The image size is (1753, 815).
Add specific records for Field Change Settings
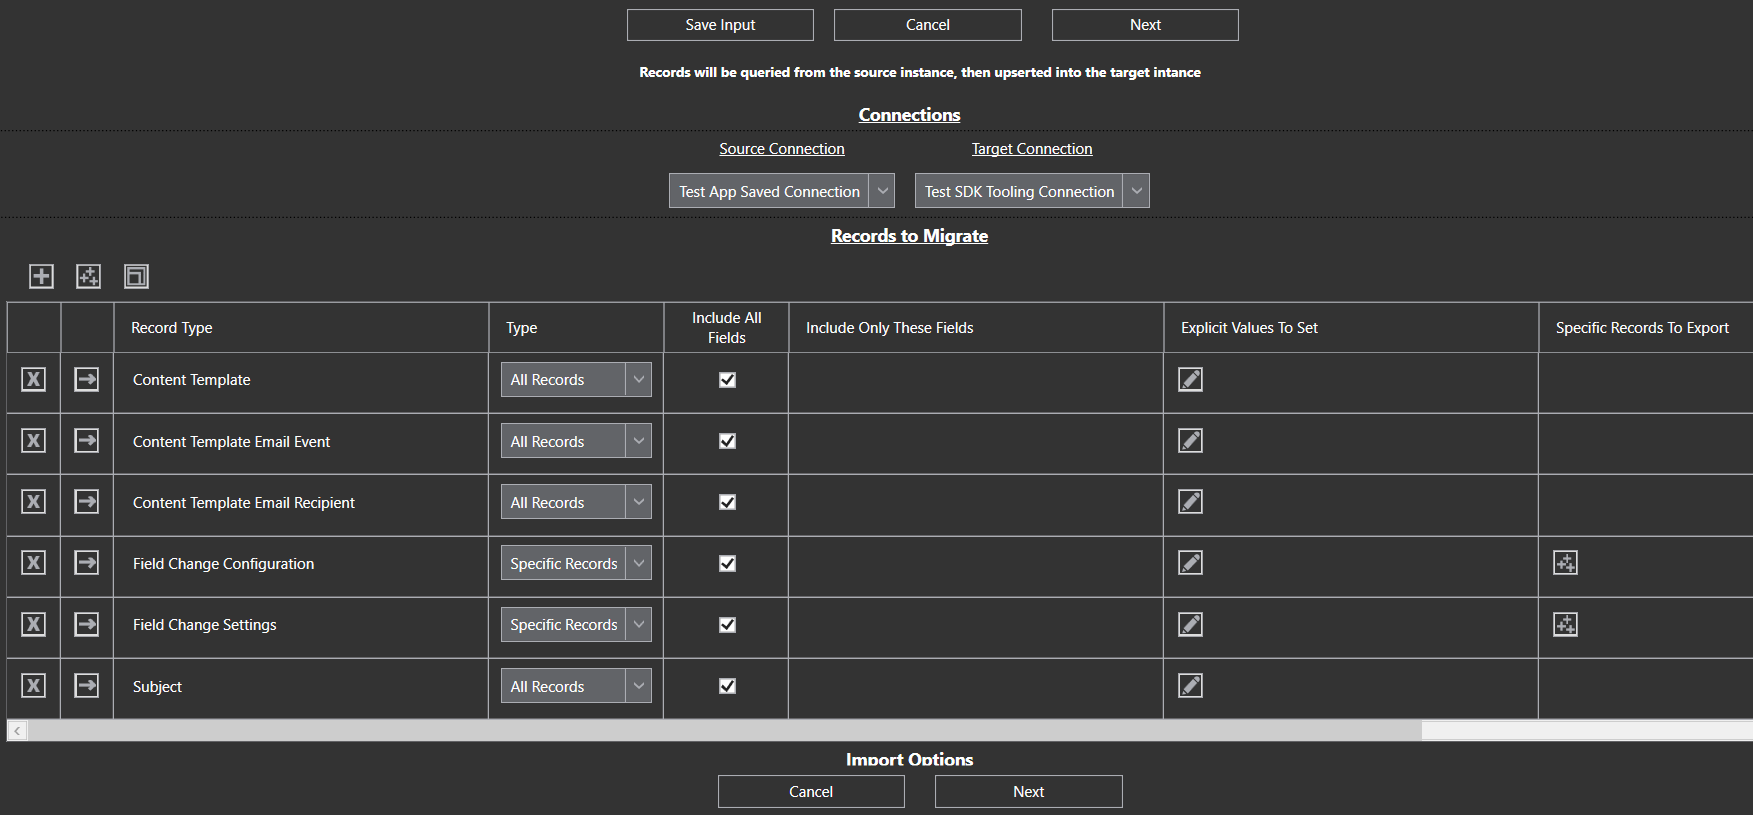pos(1565,625)
